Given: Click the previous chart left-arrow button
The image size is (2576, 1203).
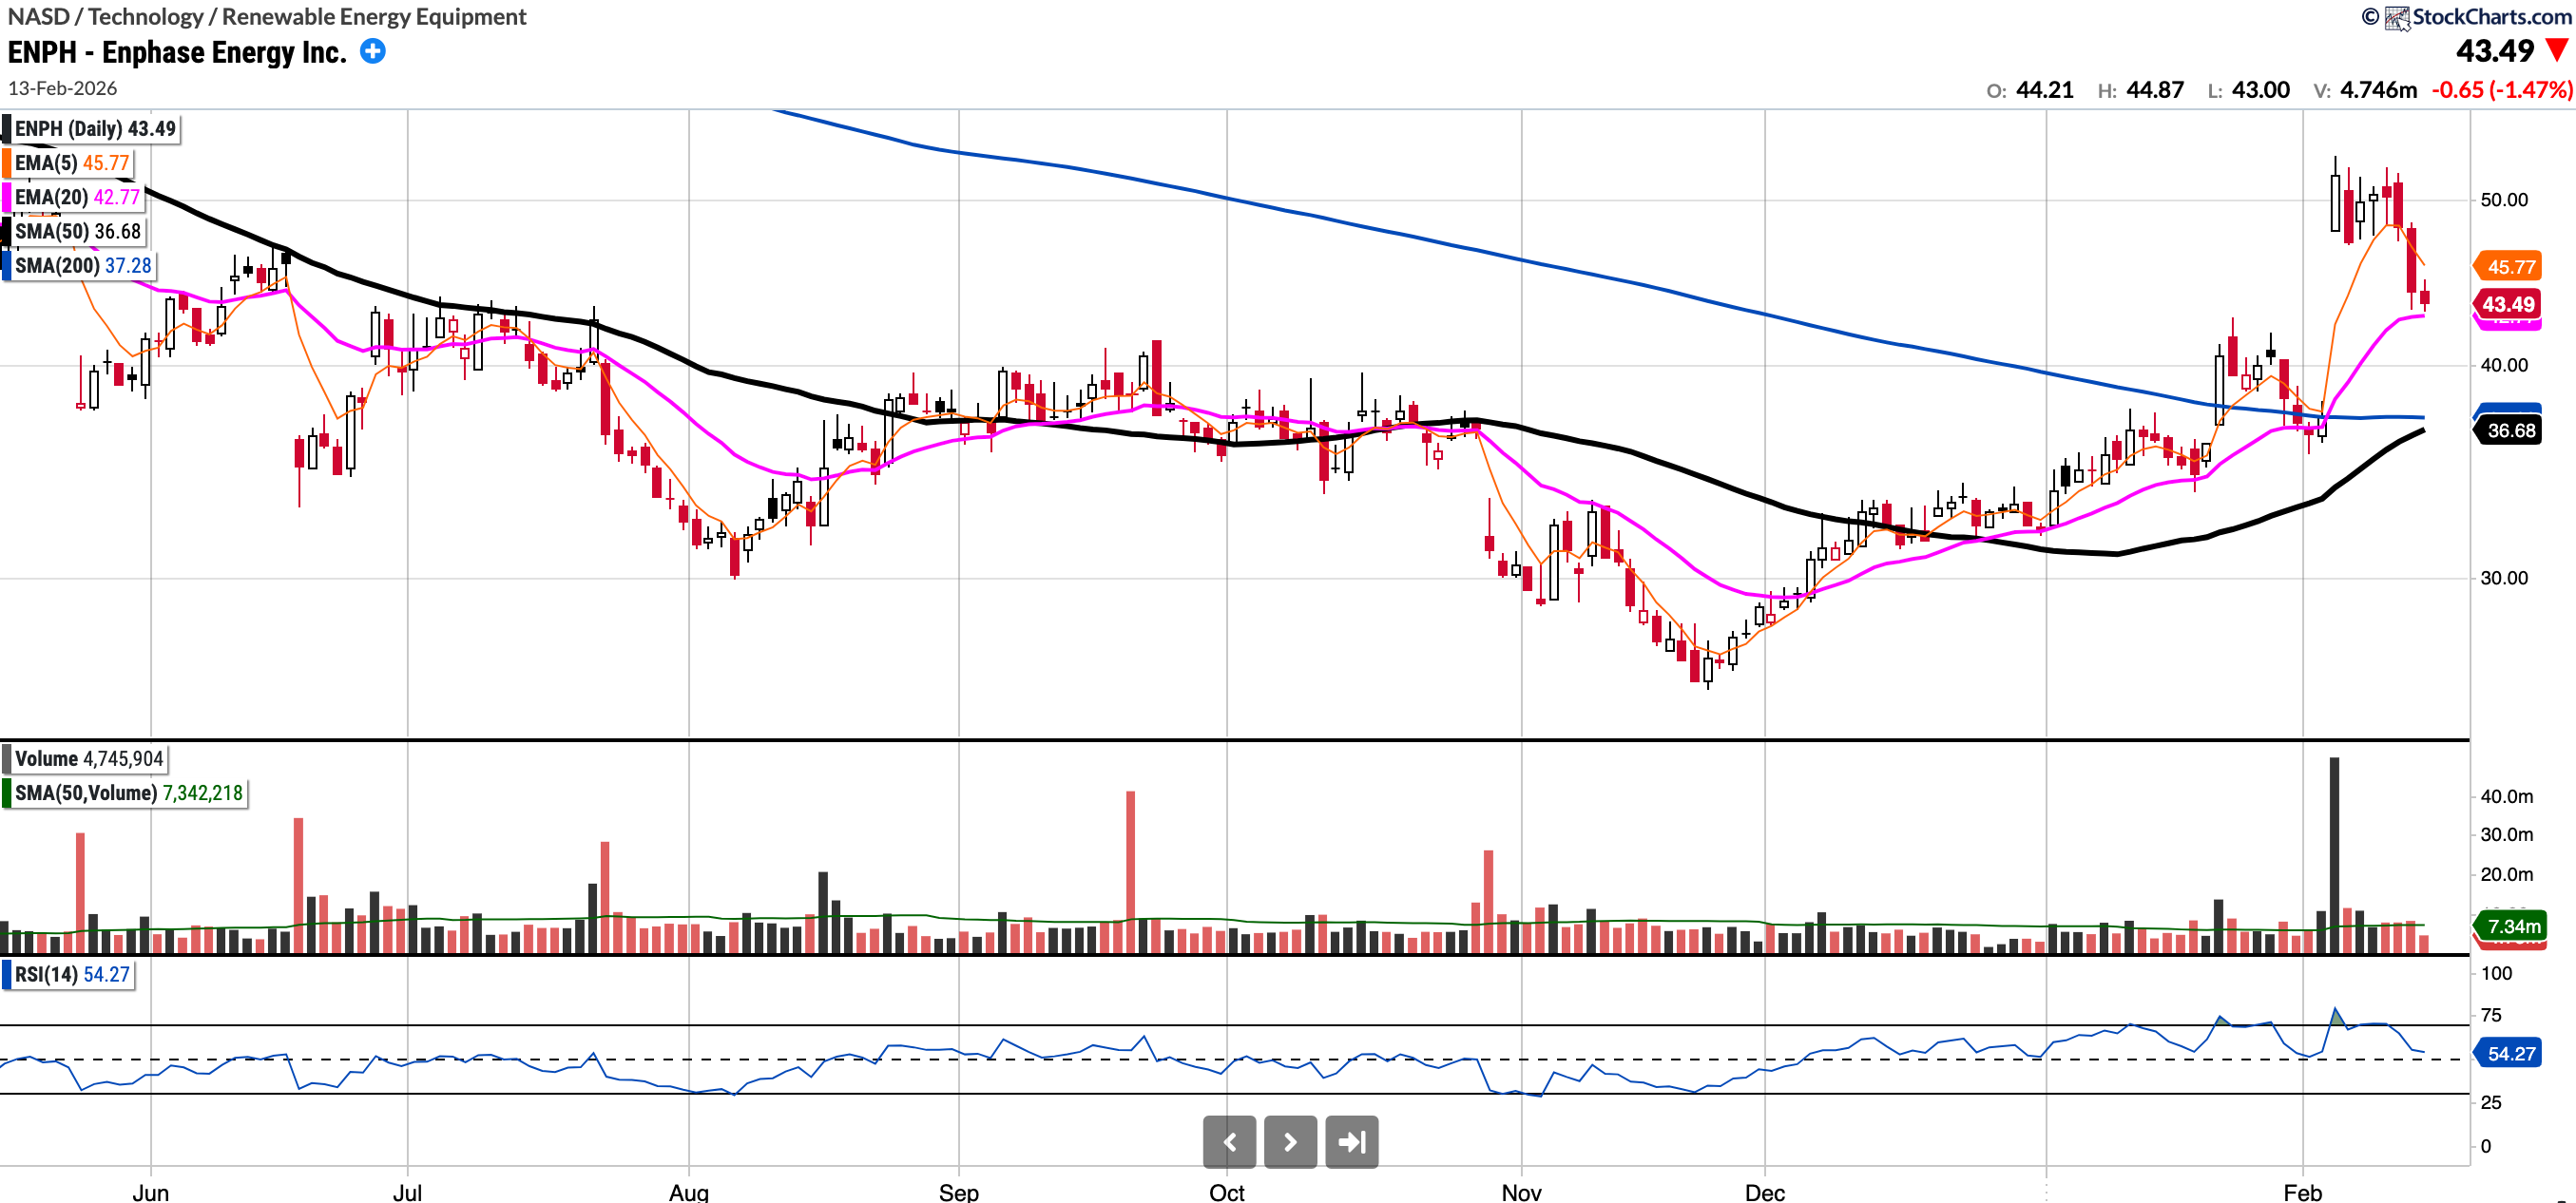Looking at the screenshot, I should 1229,1142.
